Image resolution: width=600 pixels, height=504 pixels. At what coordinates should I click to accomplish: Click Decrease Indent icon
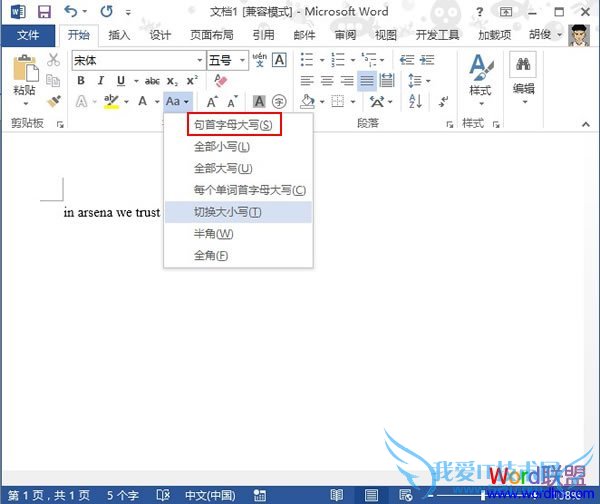pos(407,60)
